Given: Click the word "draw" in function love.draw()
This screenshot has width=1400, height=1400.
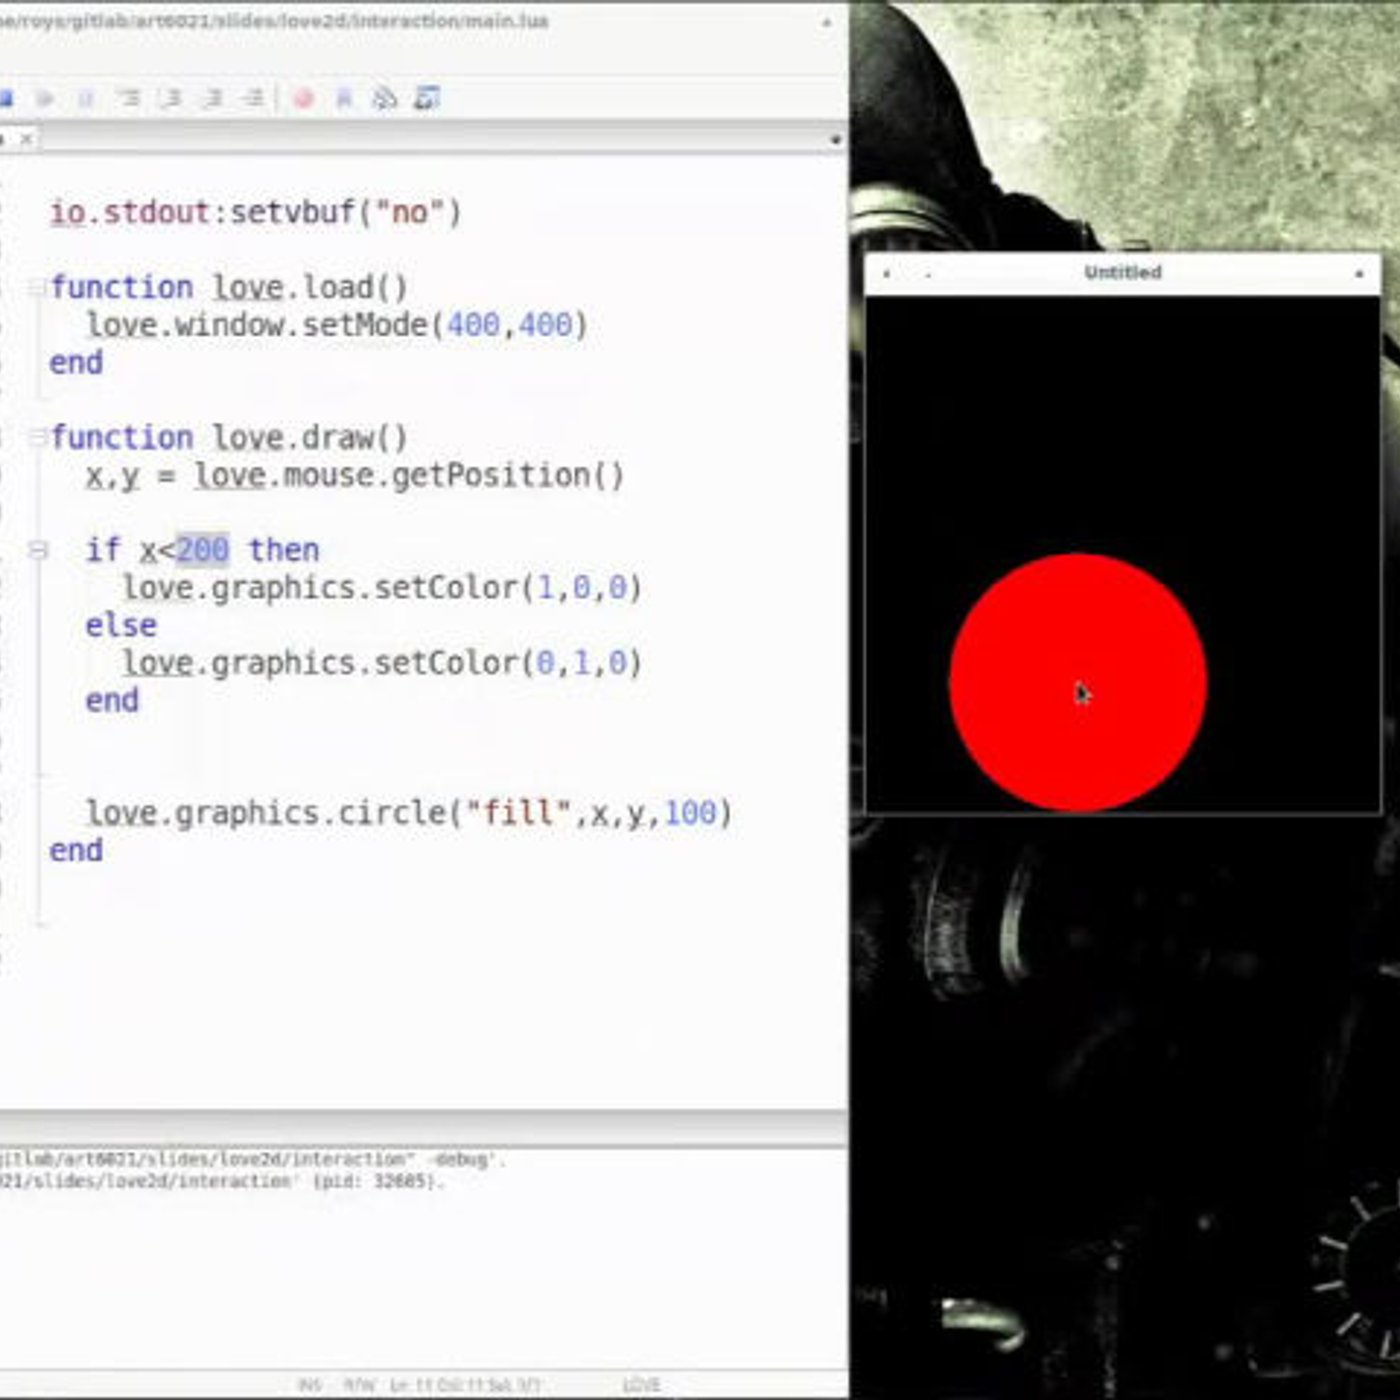Looking at the screenshot, I should click(338, 437).
